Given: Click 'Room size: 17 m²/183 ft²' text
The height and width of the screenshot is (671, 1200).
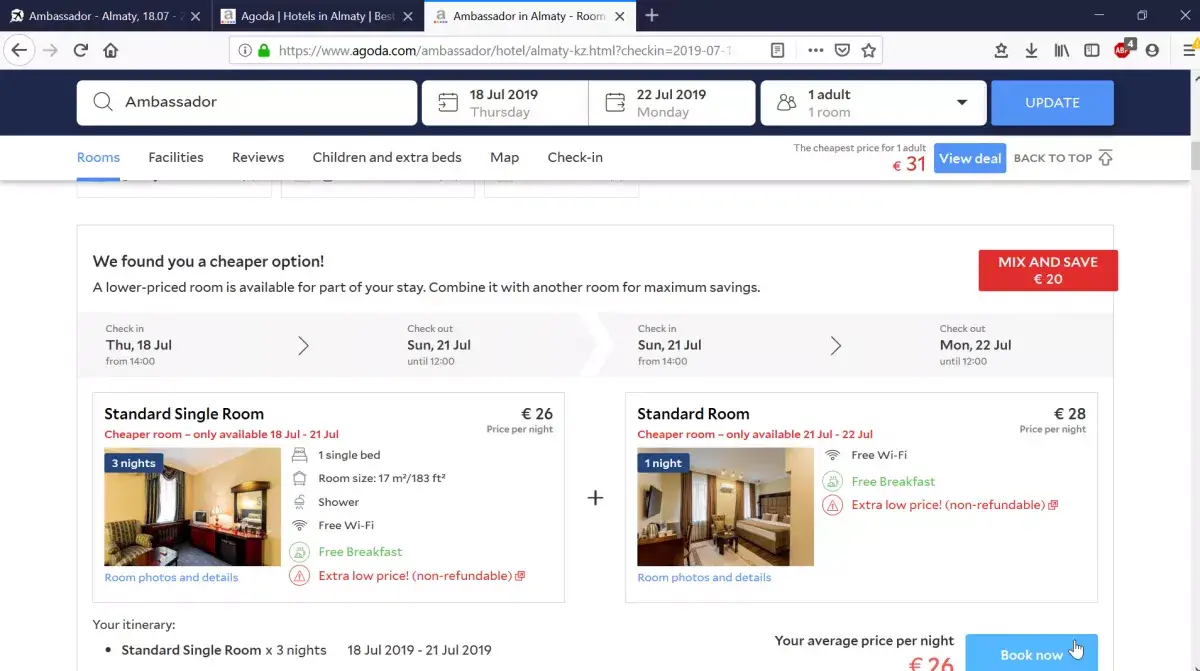Looking at the screenshot, I should click(x=382, y=478).
